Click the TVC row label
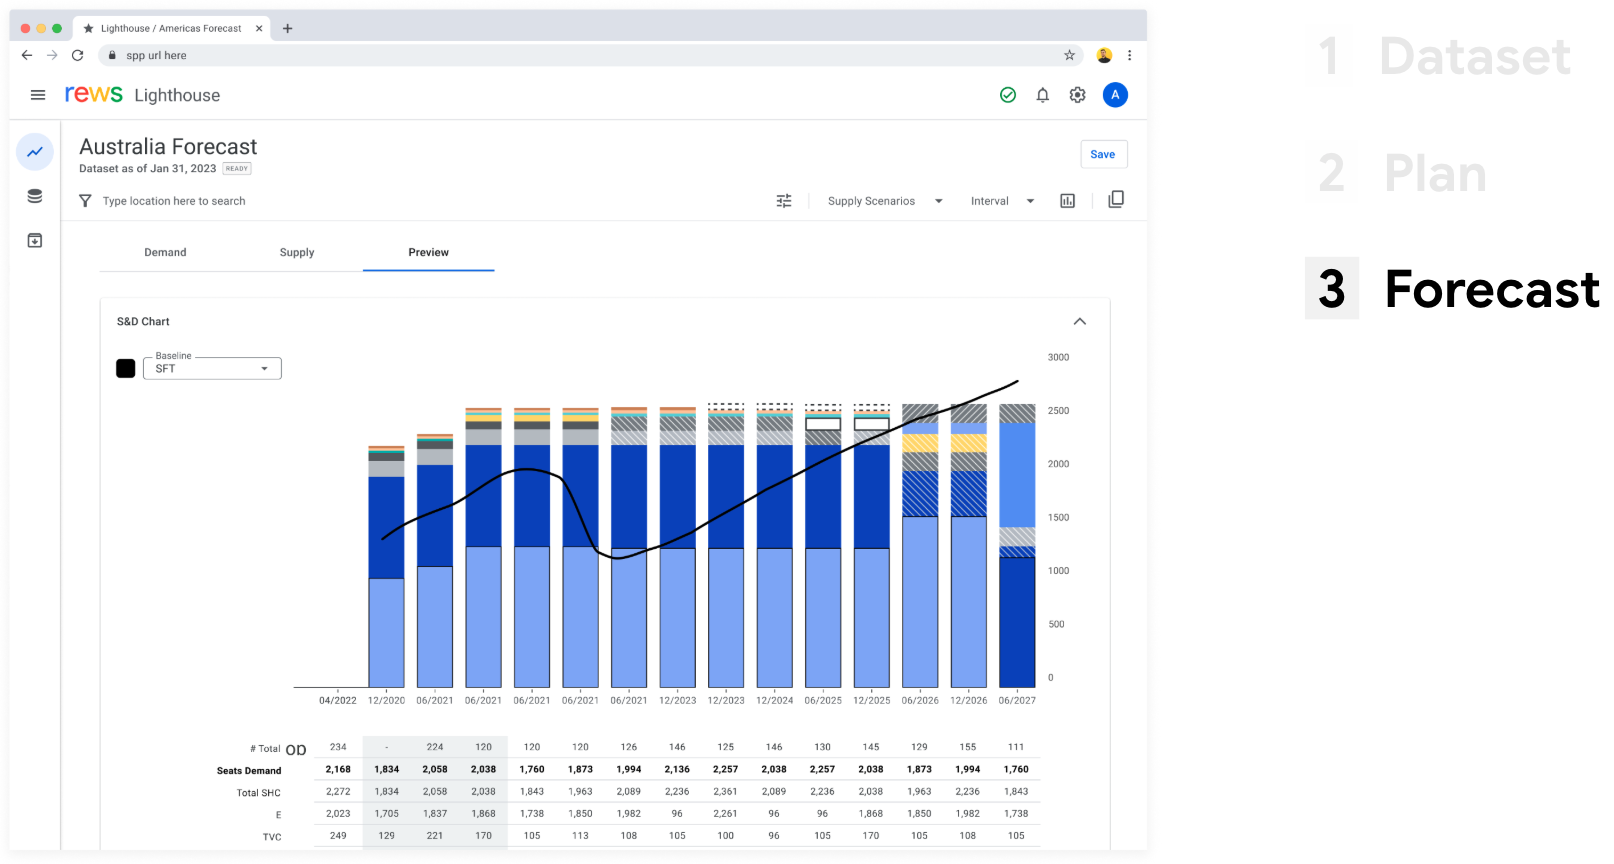The image size is (1614, 864). click(272, 837)
